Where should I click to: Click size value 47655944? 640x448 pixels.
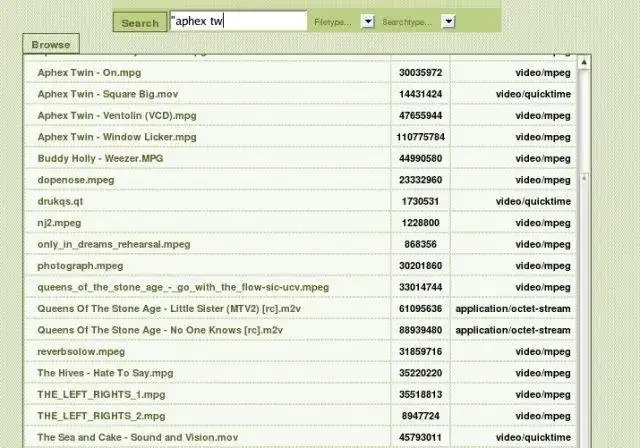[x=420, y=116]
